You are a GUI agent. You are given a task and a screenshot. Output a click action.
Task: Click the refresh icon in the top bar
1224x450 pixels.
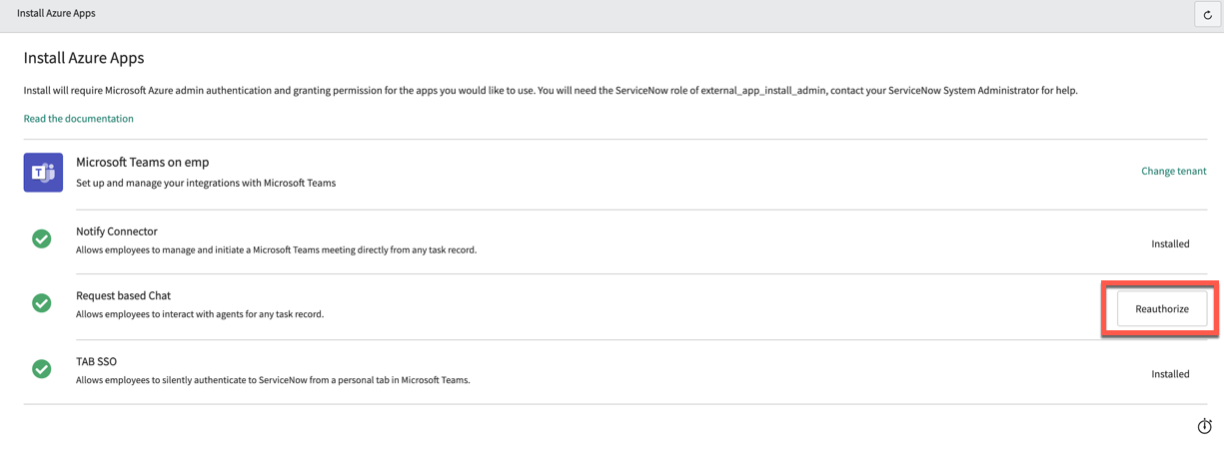1208,14
